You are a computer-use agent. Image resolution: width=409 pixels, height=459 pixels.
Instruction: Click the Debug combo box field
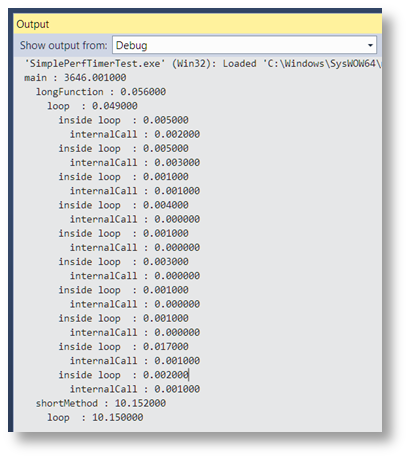(x=244, y=45)
